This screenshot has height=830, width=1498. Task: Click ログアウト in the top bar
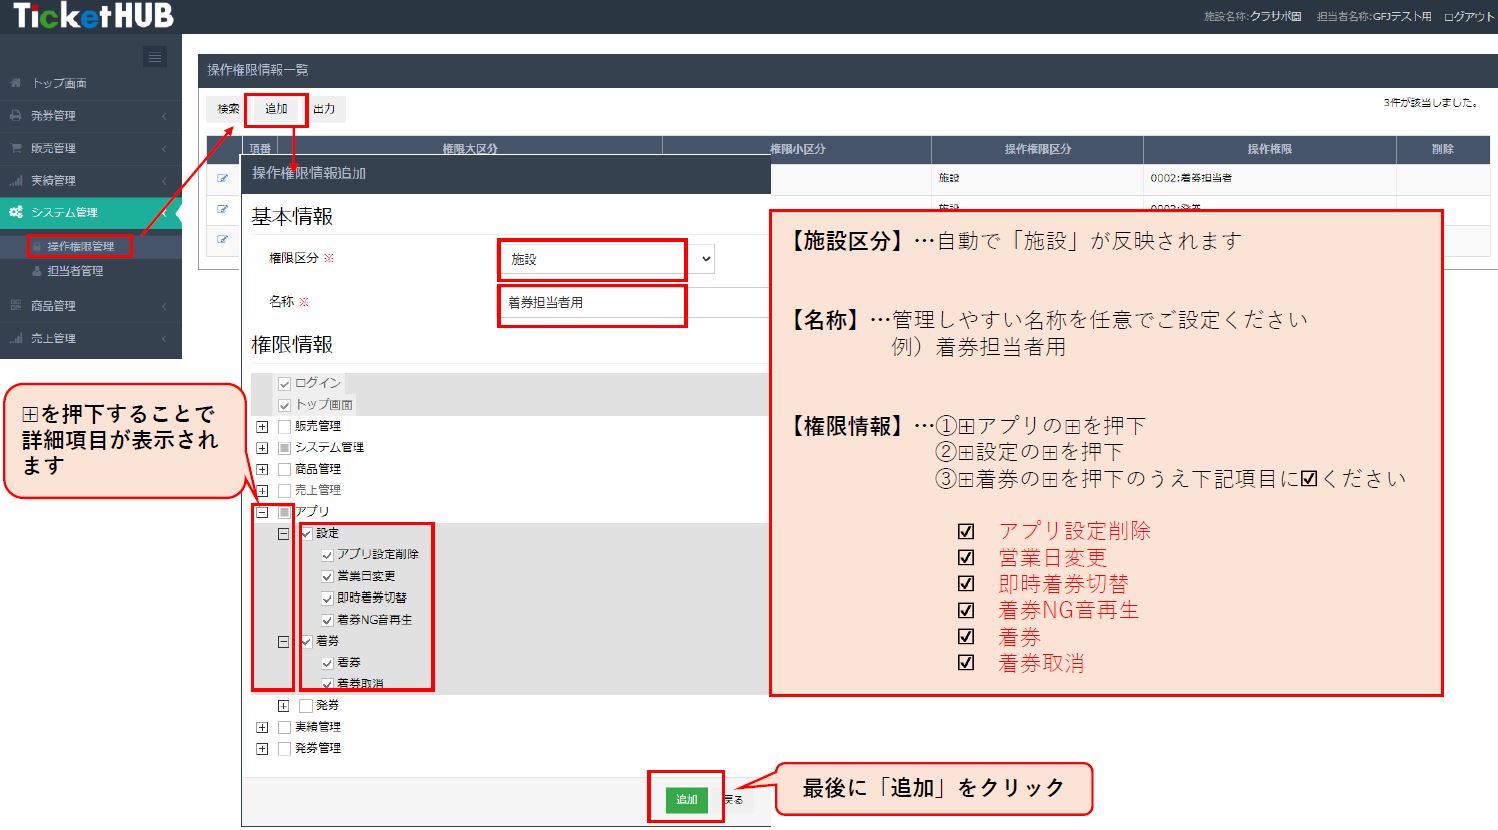(1468, 17)
